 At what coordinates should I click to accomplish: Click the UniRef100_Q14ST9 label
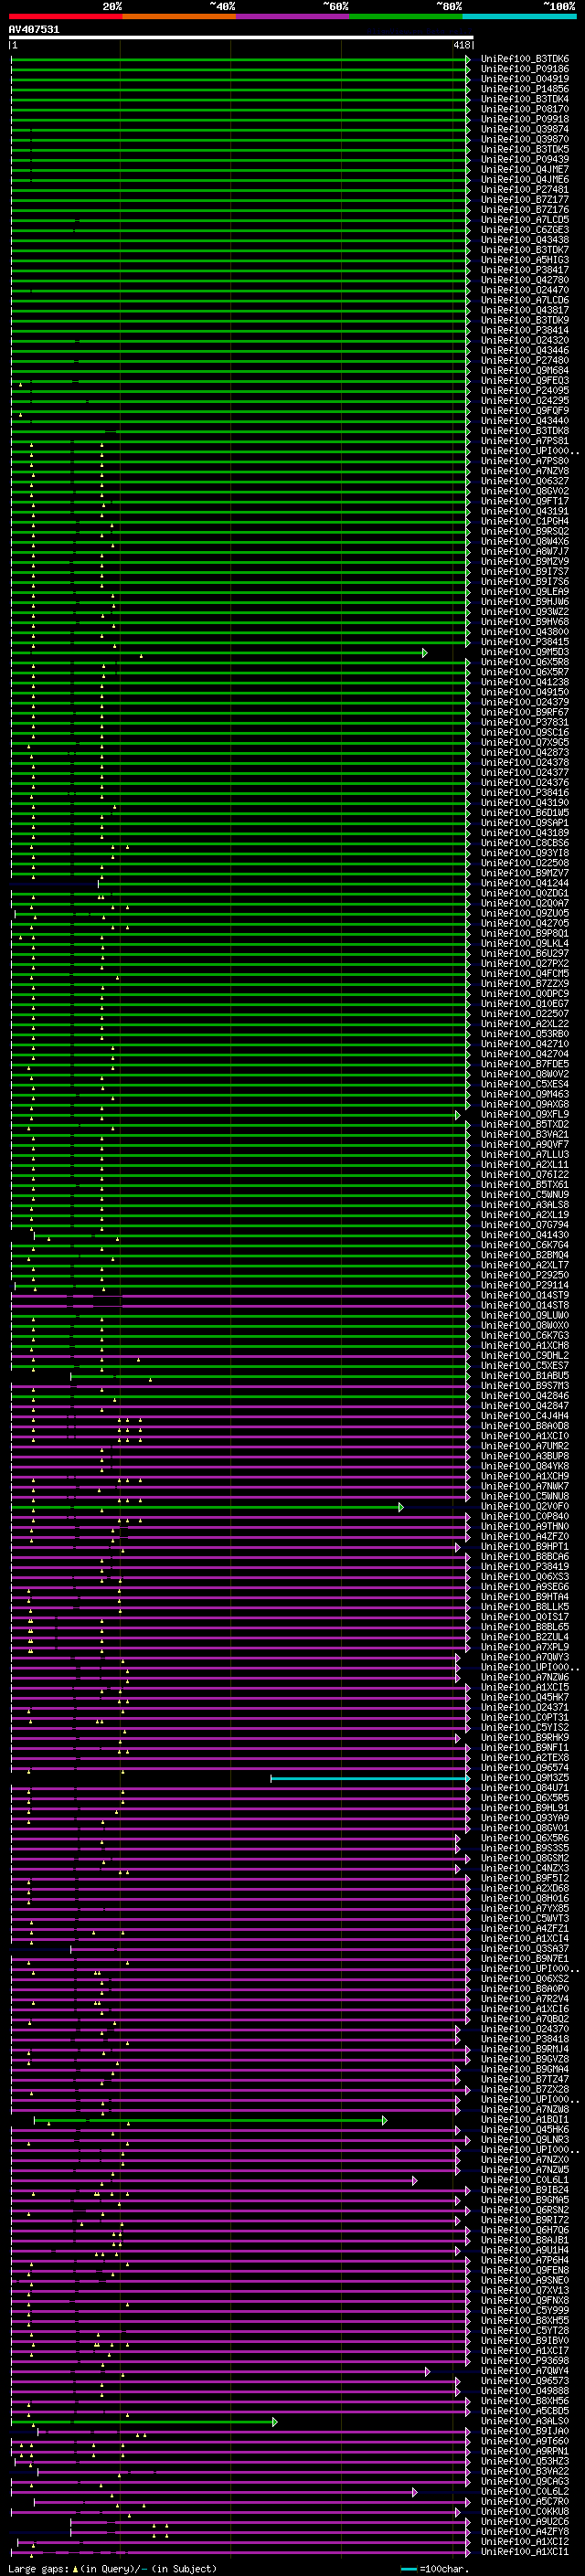click(524, 1295)
